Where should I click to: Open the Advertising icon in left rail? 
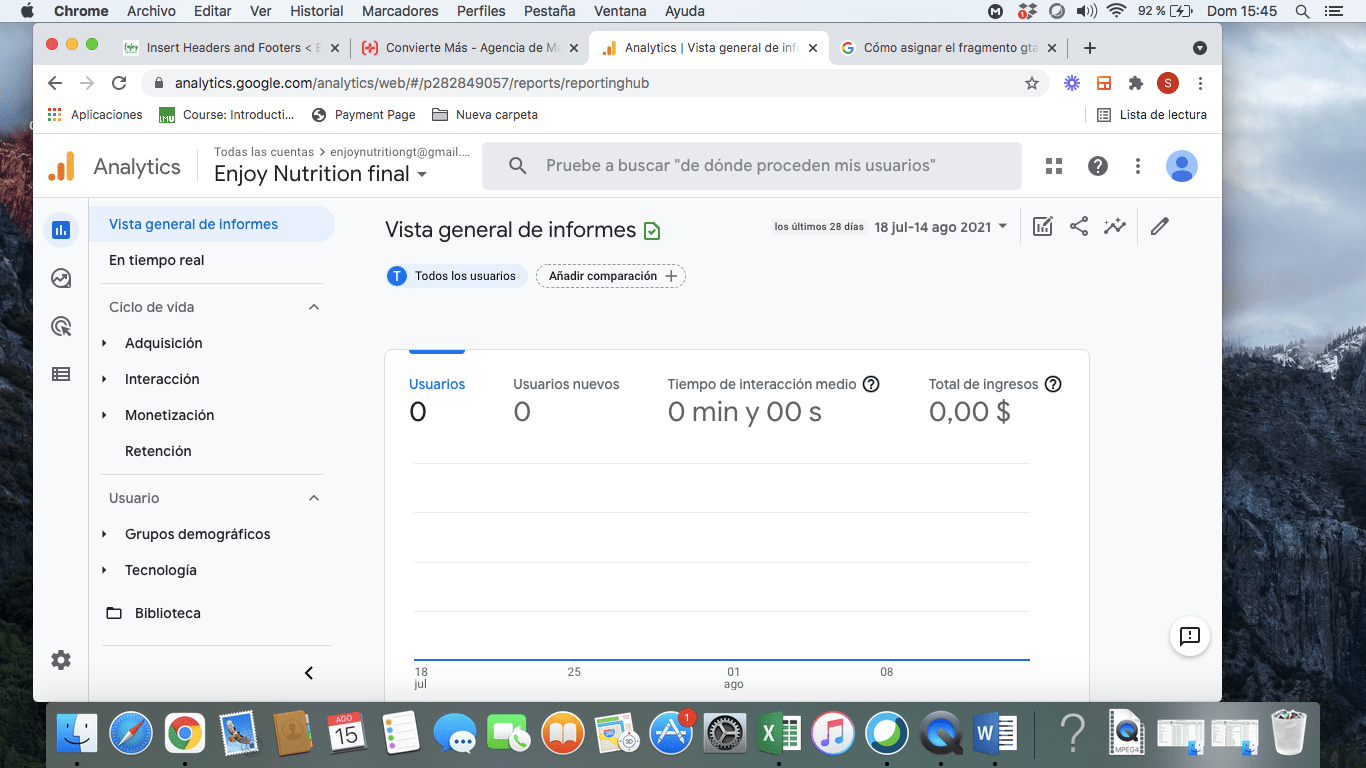pyautogui.click(x=61, y=326)
